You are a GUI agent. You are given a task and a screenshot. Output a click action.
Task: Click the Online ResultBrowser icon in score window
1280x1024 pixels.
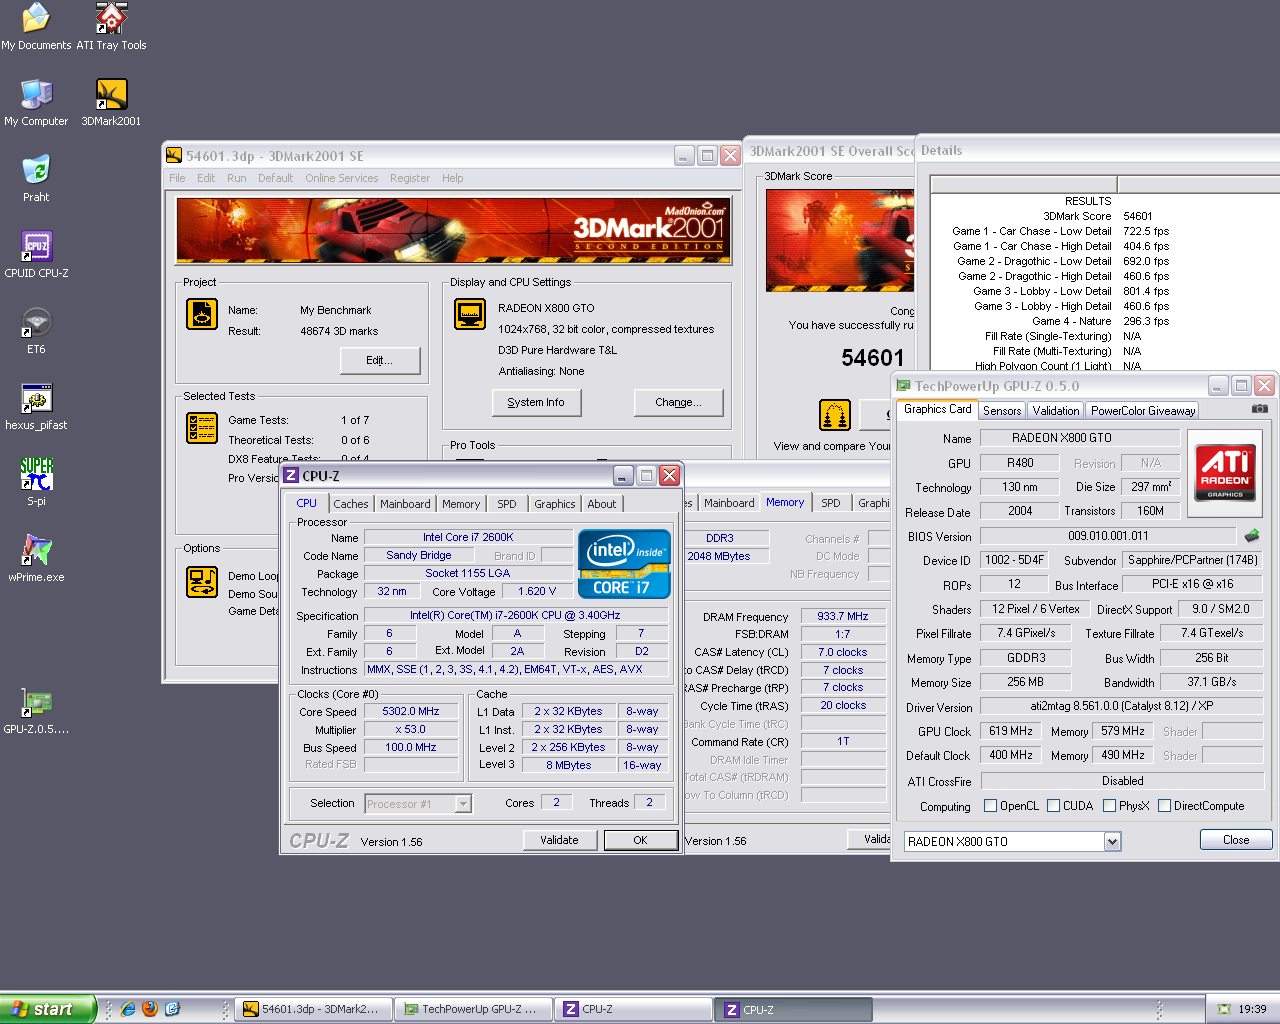834,414
